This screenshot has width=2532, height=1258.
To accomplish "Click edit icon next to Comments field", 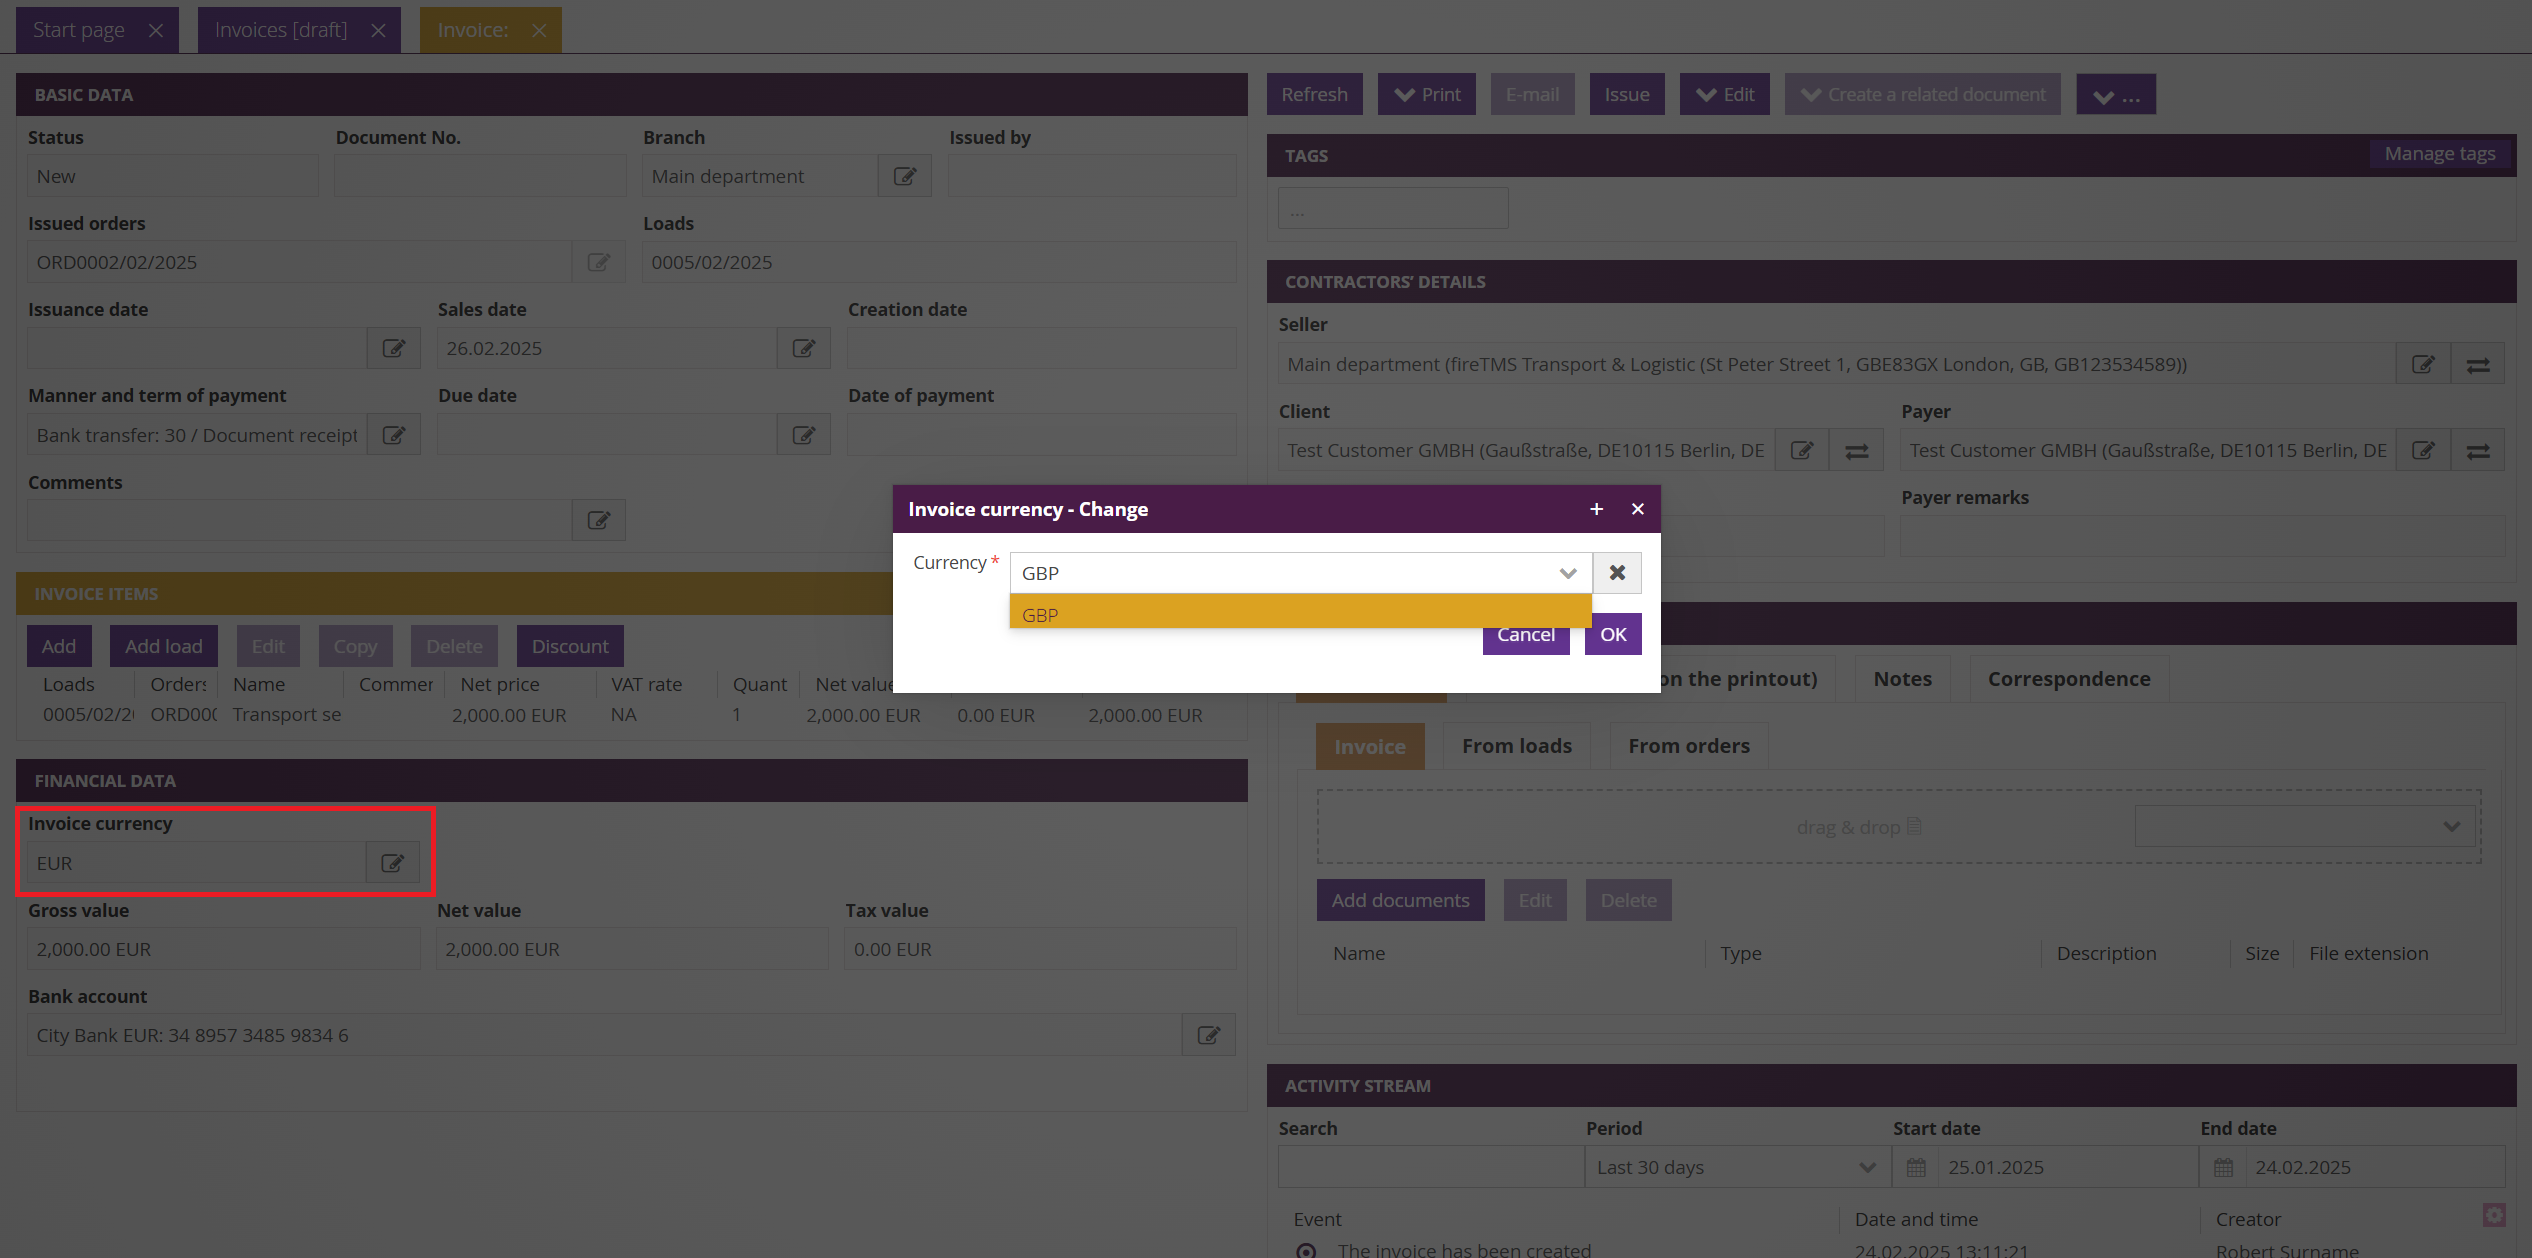I will click(x=599, y=520).
